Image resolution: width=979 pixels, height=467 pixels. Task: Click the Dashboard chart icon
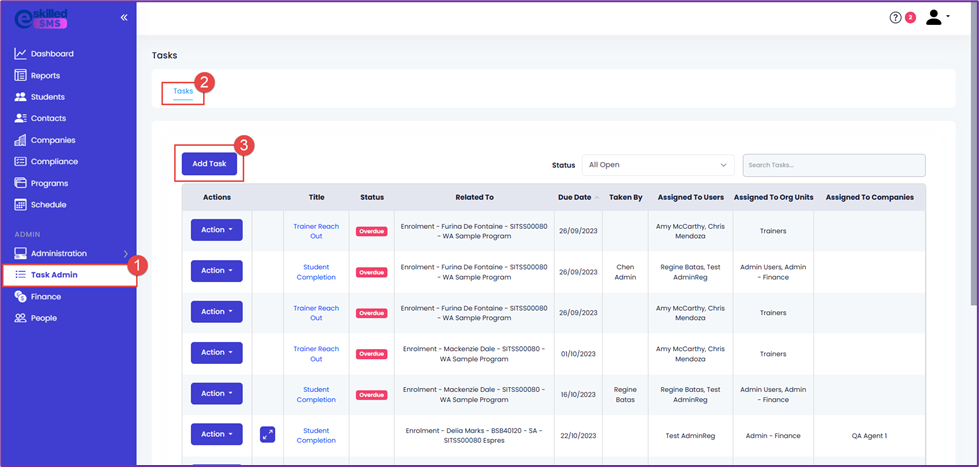pyautogui.click(x=20, y=54)
